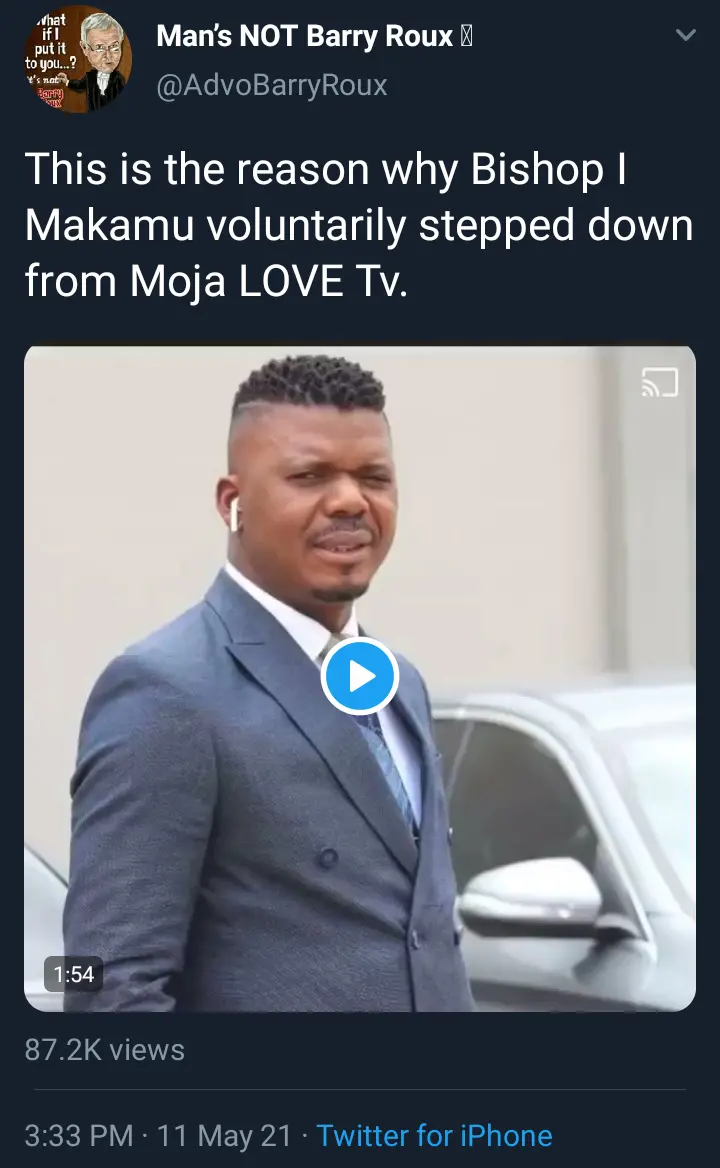
Task: Tap the 87.2K views count
Action: pyautogui.click(x=105, y=1050)
